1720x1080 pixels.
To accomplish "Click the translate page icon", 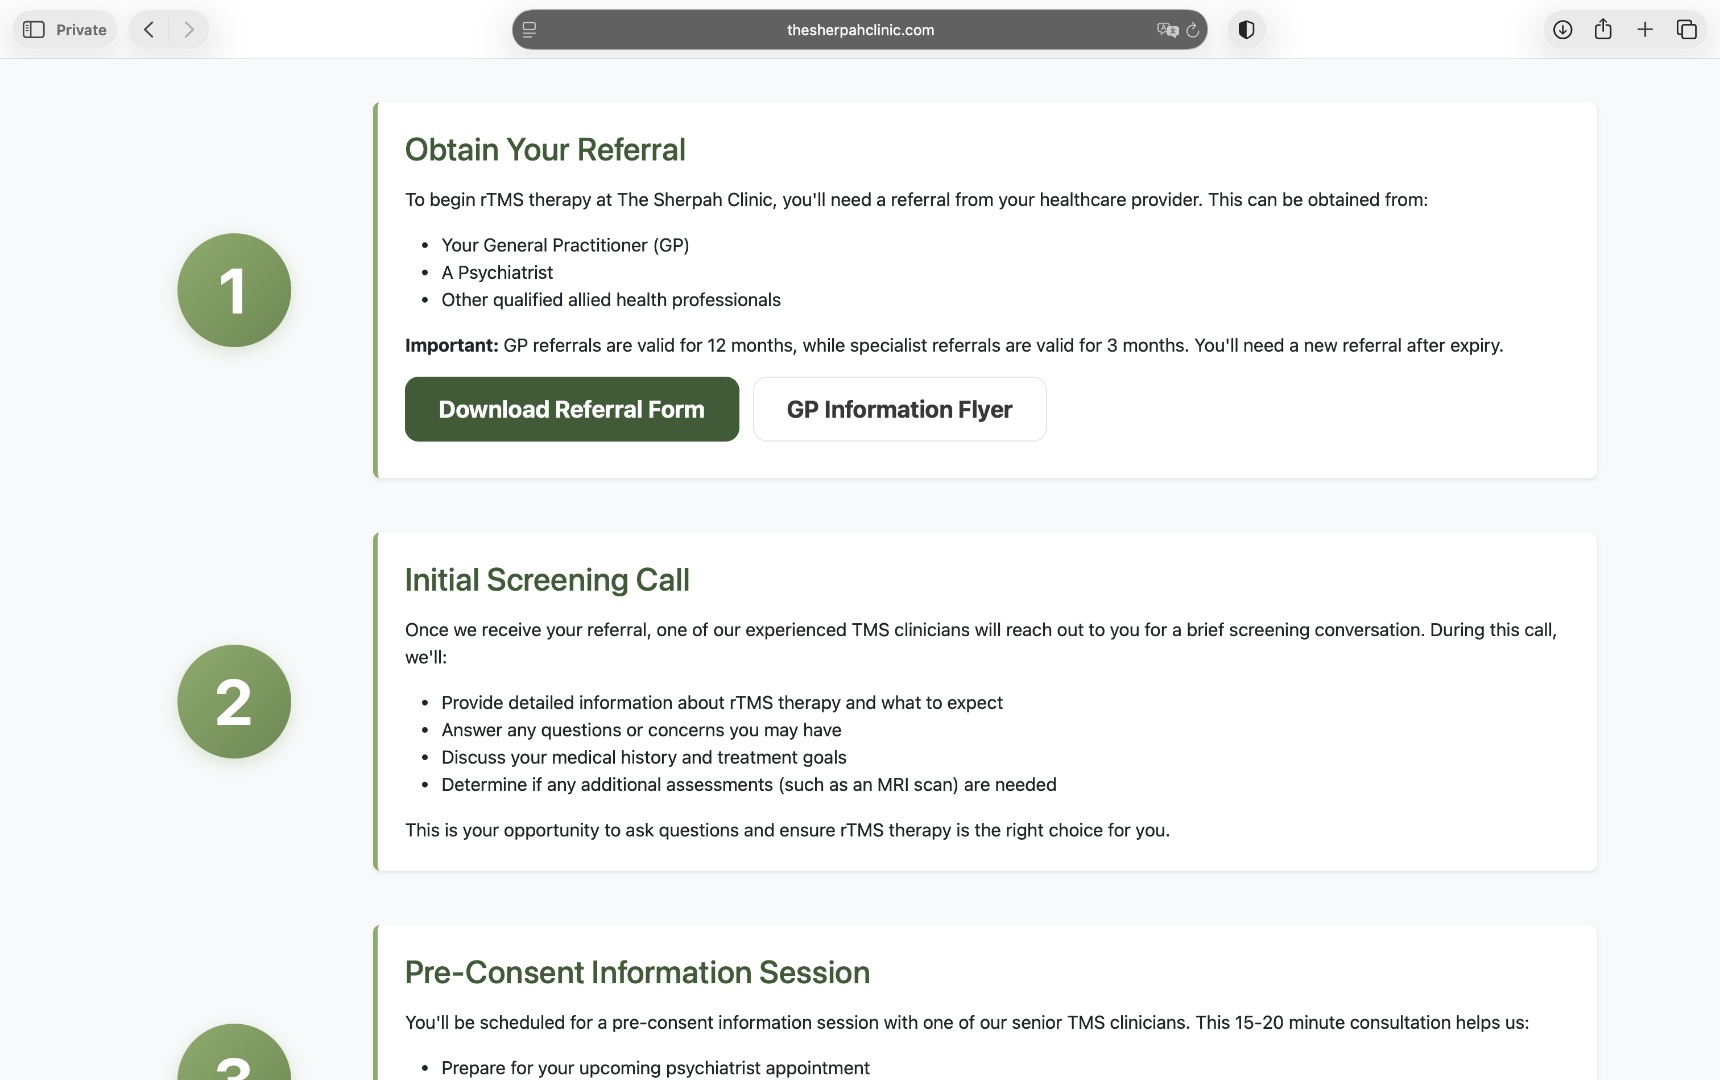I will coord(1166,30).
